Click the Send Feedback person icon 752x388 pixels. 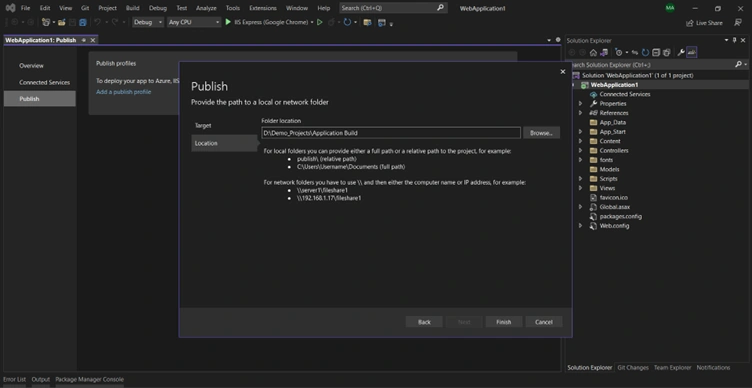click(738, 23)
